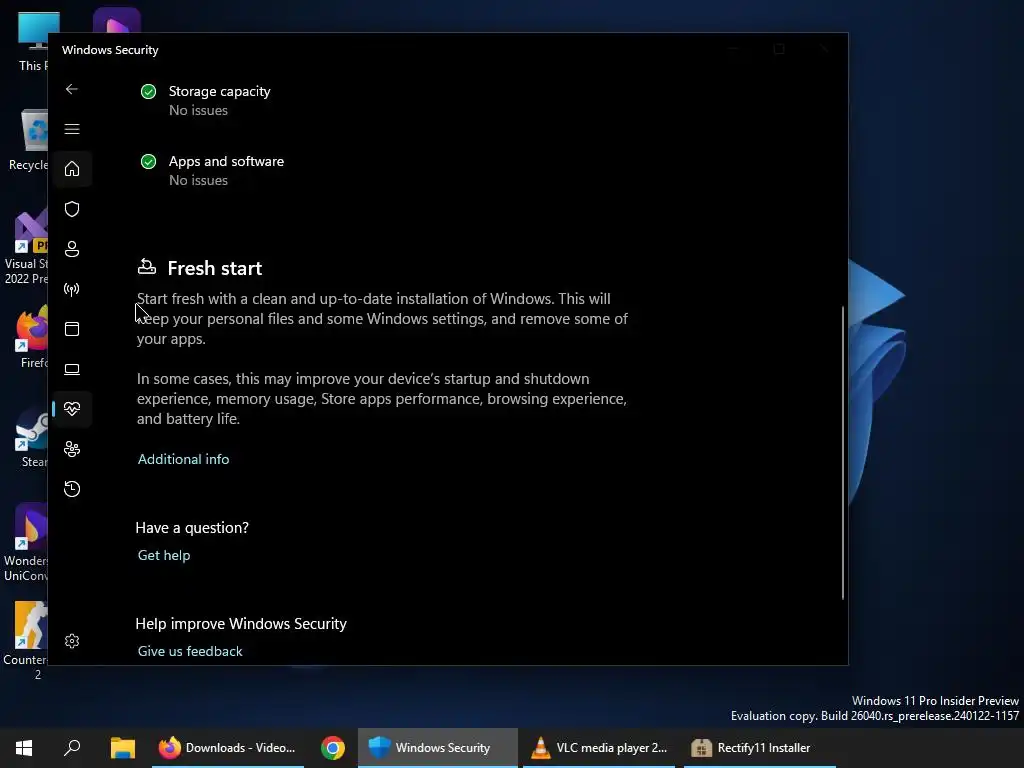Select the This PC desktop icon
This screenshot has height=768, width=1024.
[33, 40]
